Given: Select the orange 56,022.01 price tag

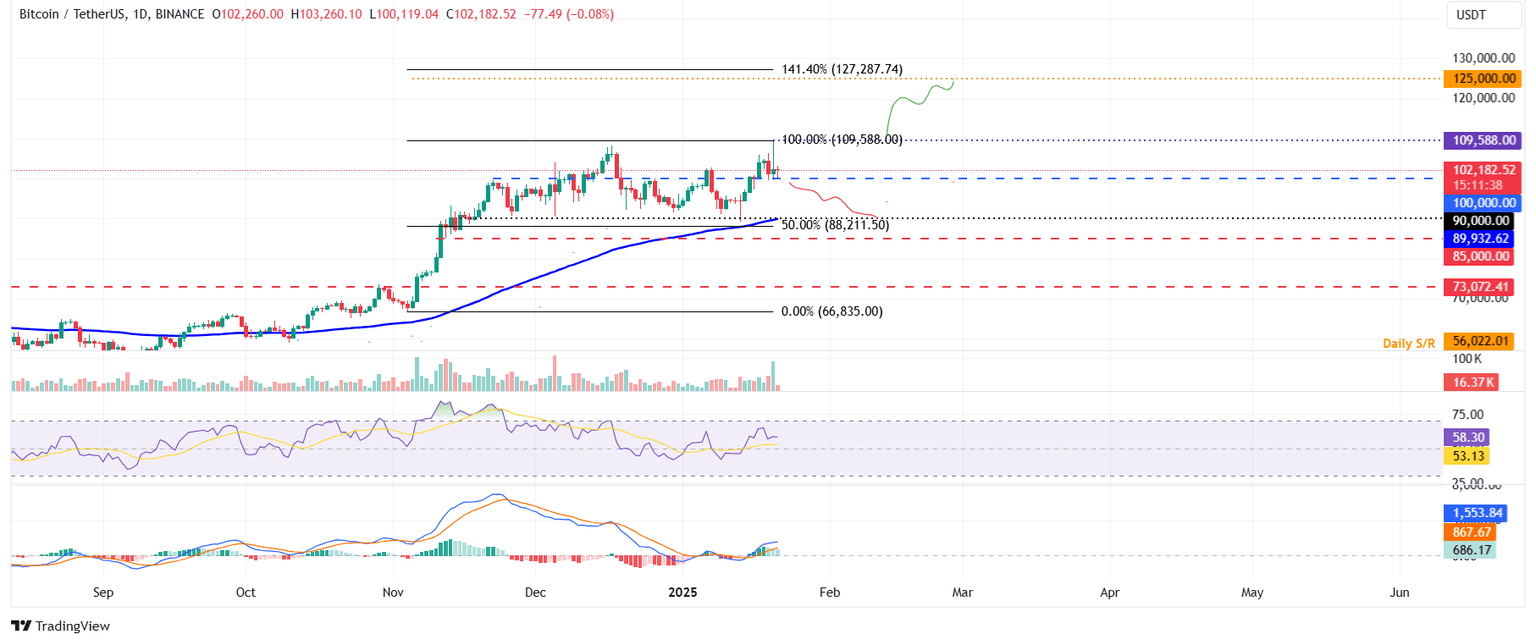Looking at the screenshot, I should (1479, 341).
